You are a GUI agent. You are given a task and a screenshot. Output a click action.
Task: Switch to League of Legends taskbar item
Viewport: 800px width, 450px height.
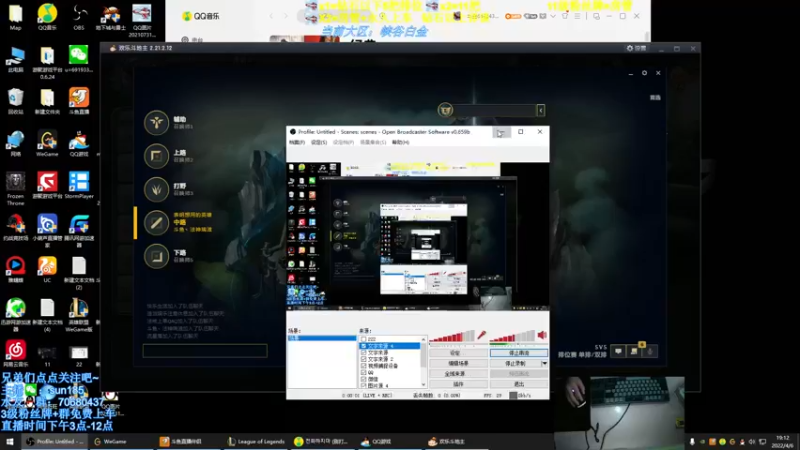click(256, 441)
